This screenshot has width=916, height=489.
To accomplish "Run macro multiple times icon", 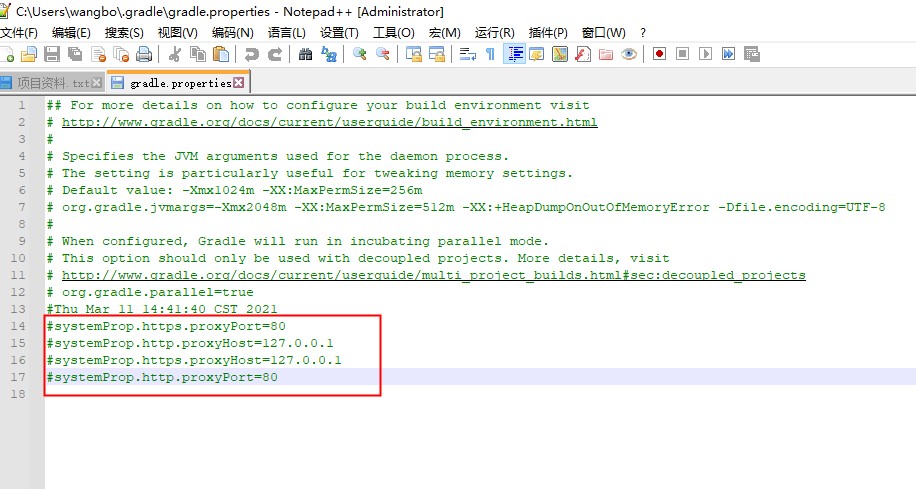I will 728,54.
